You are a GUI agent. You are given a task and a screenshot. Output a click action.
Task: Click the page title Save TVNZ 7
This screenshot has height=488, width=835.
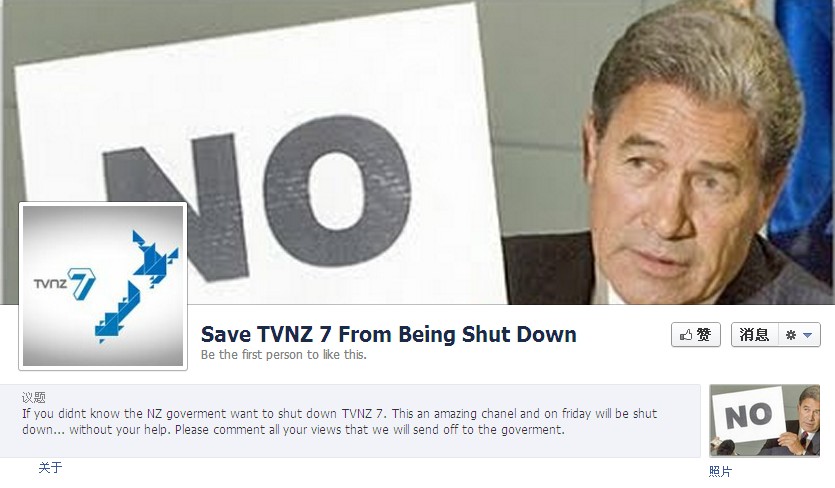click(x=388, y=335)
